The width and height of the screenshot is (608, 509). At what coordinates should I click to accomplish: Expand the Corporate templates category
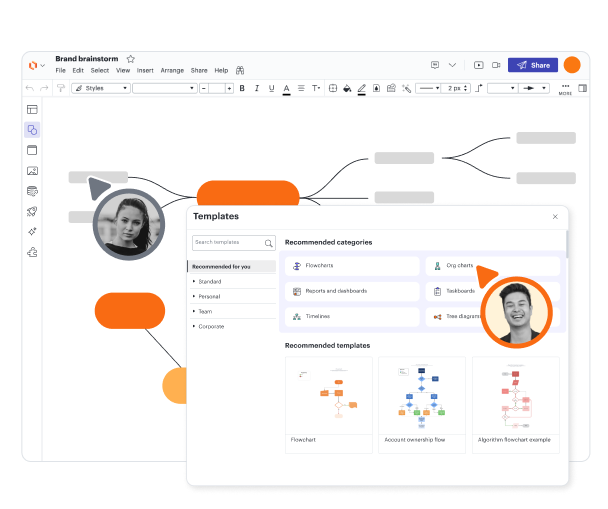pyautogui.click(x=211, y=326)
